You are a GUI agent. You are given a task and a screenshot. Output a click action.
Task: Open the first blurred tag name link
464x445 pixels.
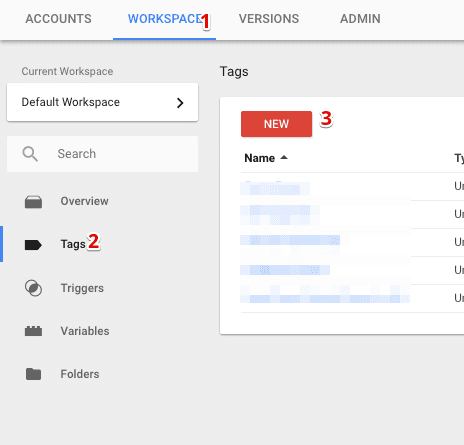(x=275, y=188)
